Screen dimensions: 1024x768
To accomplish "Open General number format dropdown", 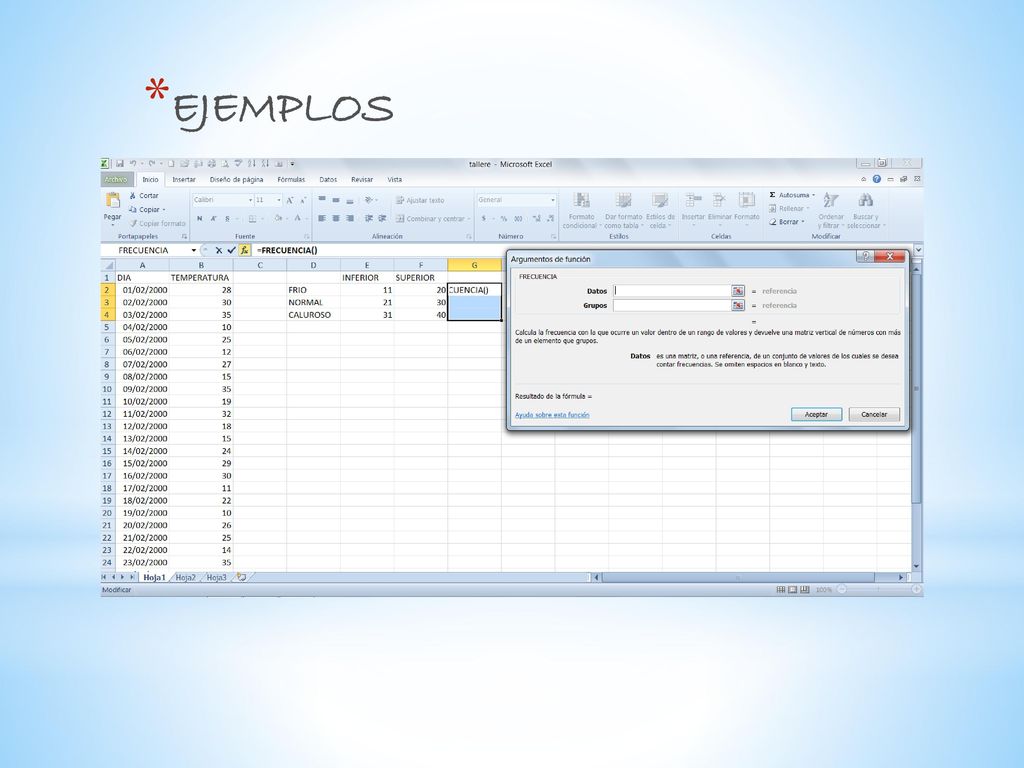I will 552,200.
